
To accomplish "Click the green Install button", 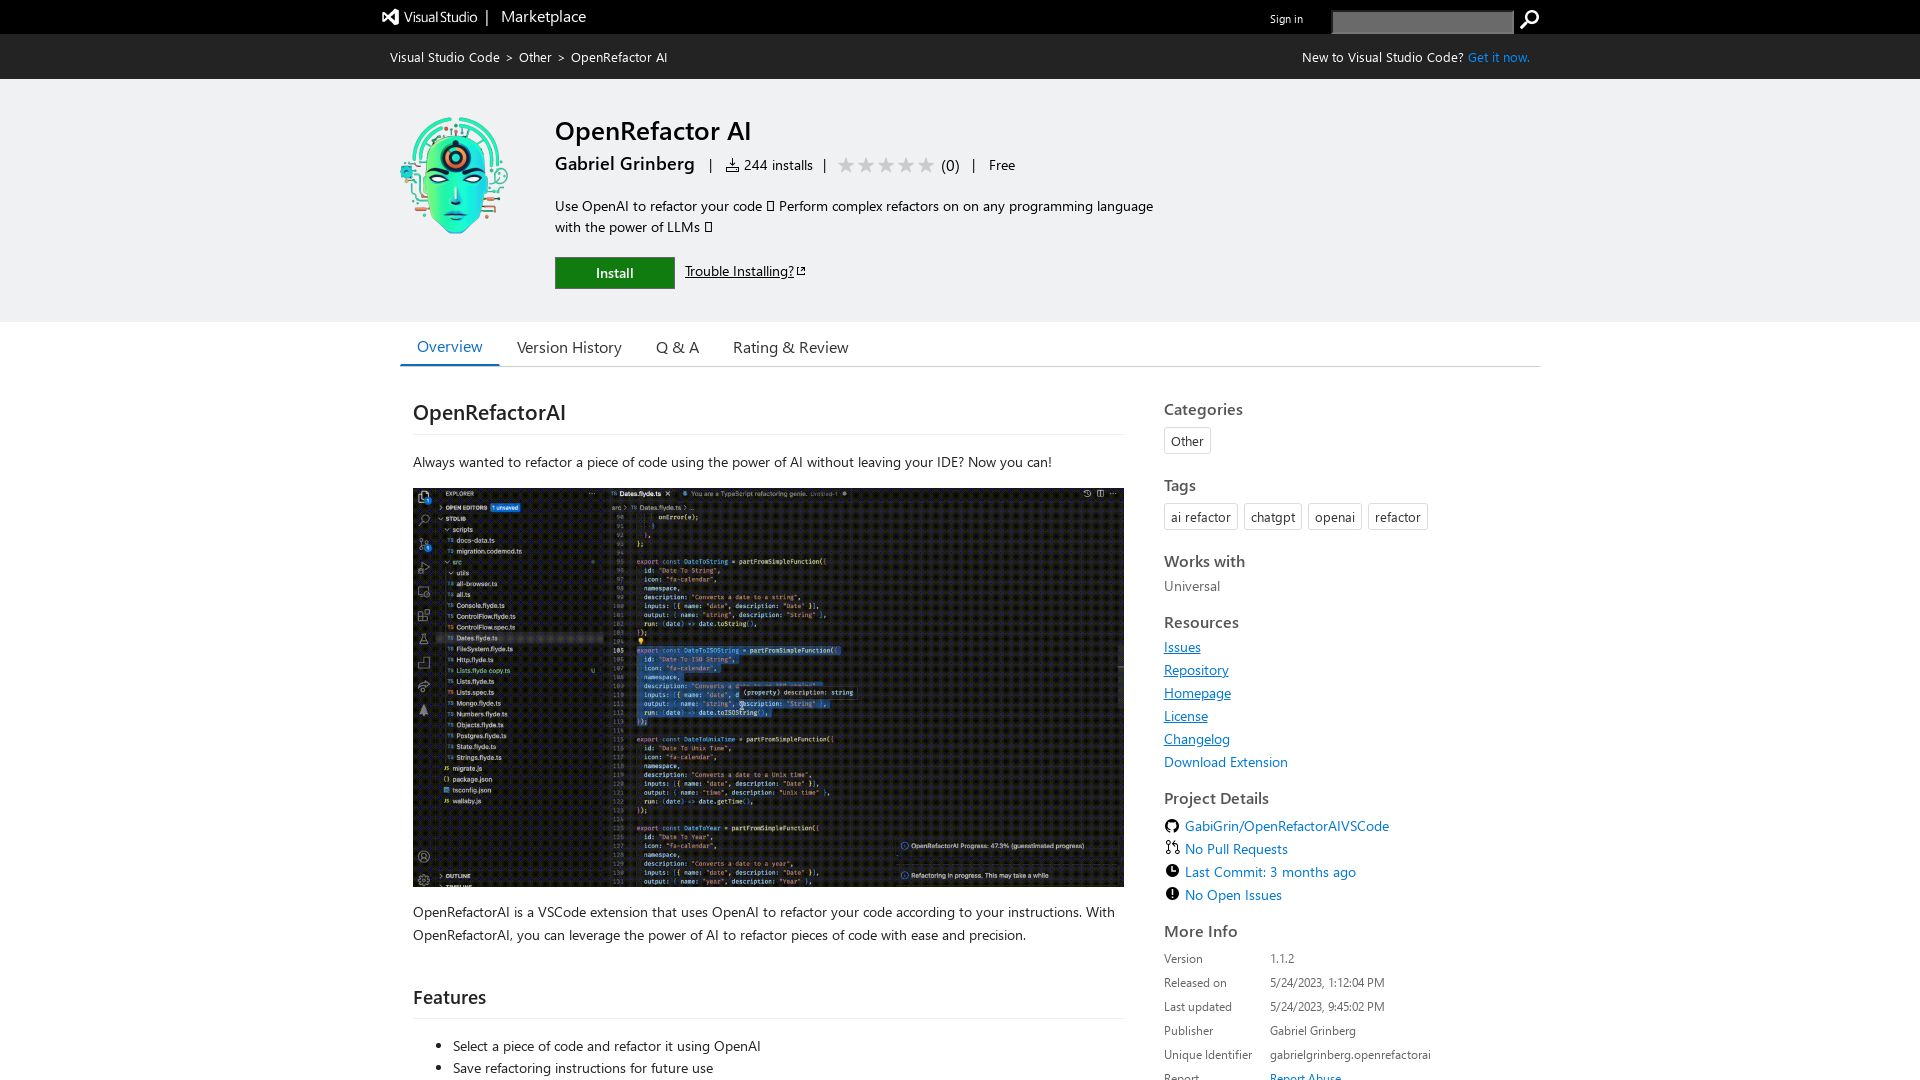I will (614, 272).
